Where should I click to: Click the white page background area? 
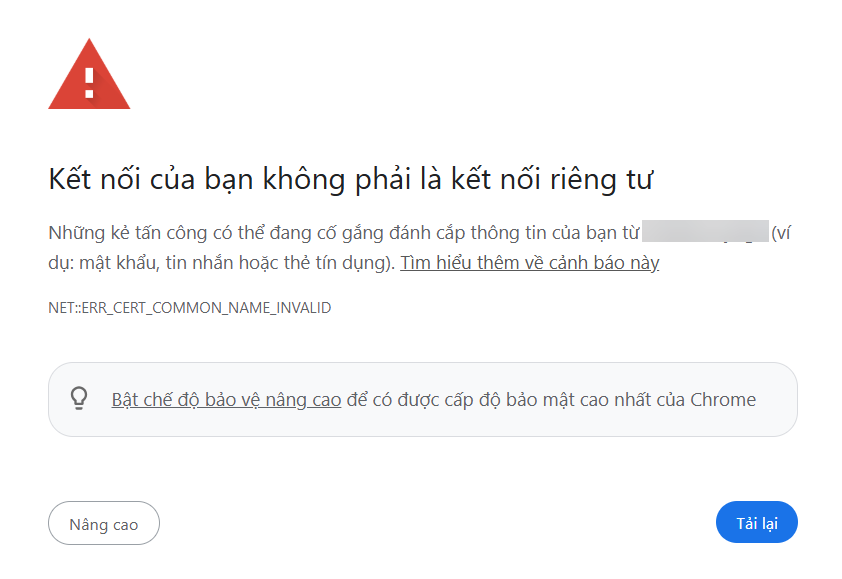coord(420,470)
